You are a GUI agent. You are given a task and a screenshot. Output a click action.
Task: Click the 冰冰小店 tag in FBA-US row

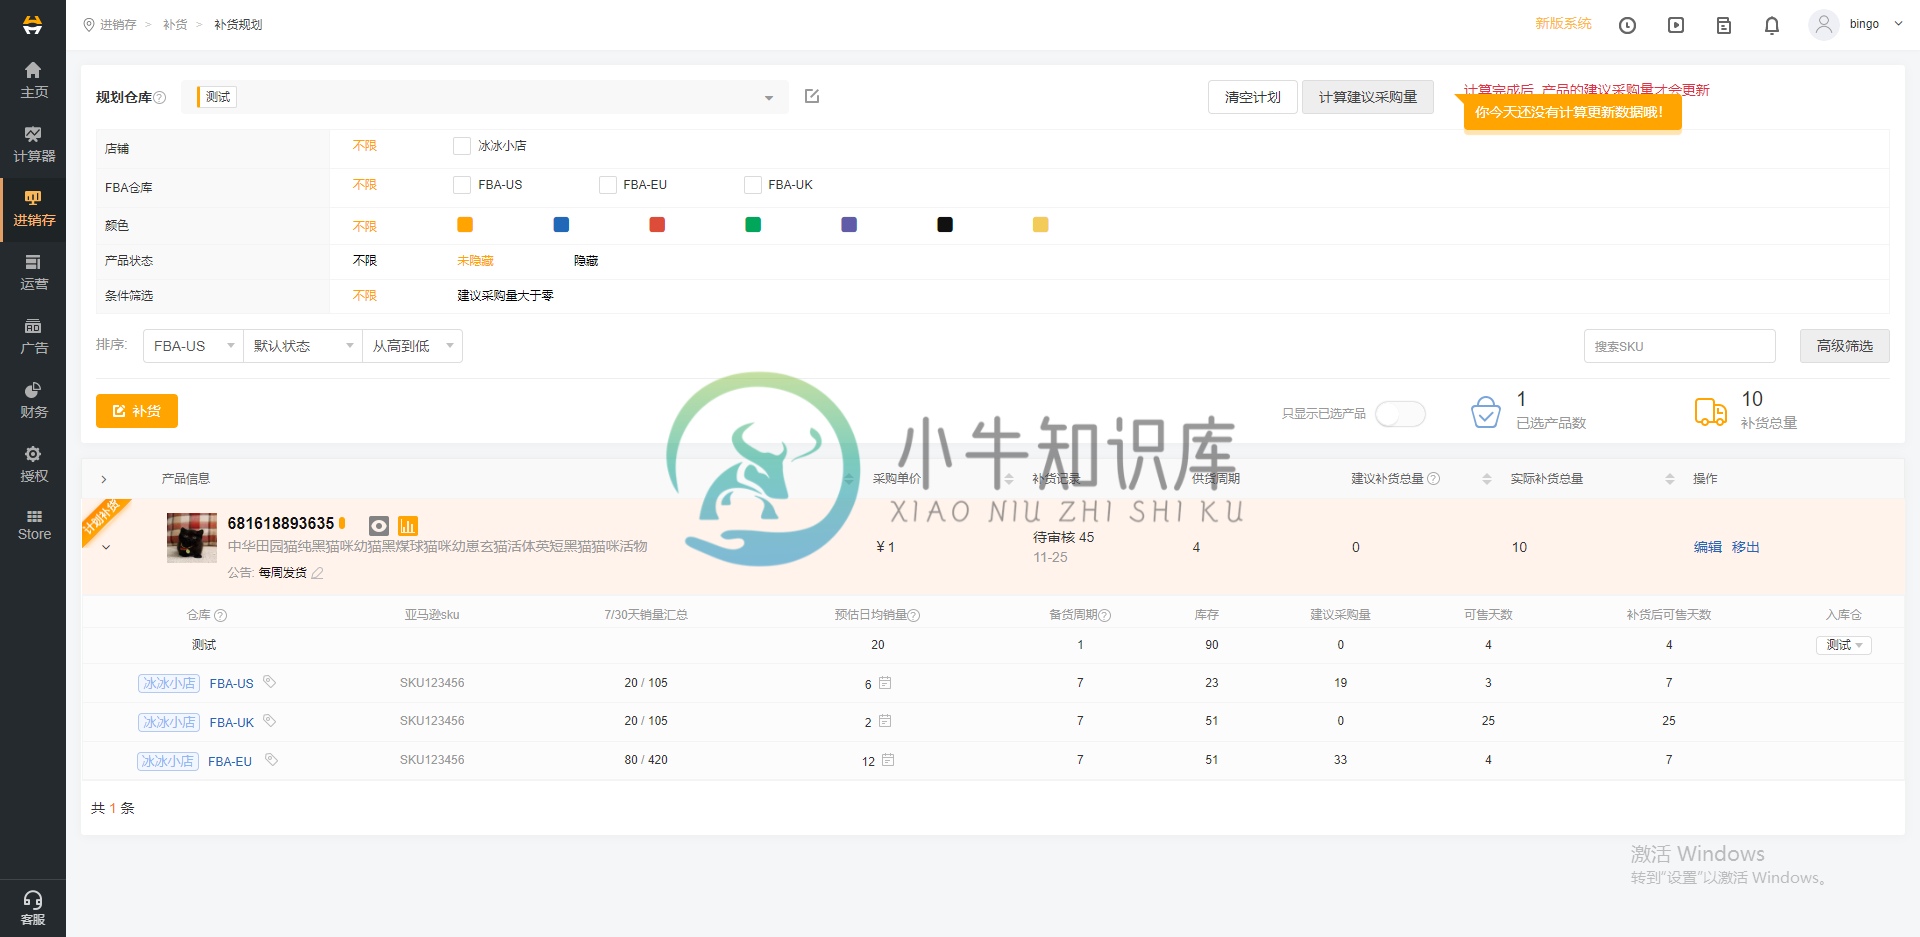click(x=169, y=684)
